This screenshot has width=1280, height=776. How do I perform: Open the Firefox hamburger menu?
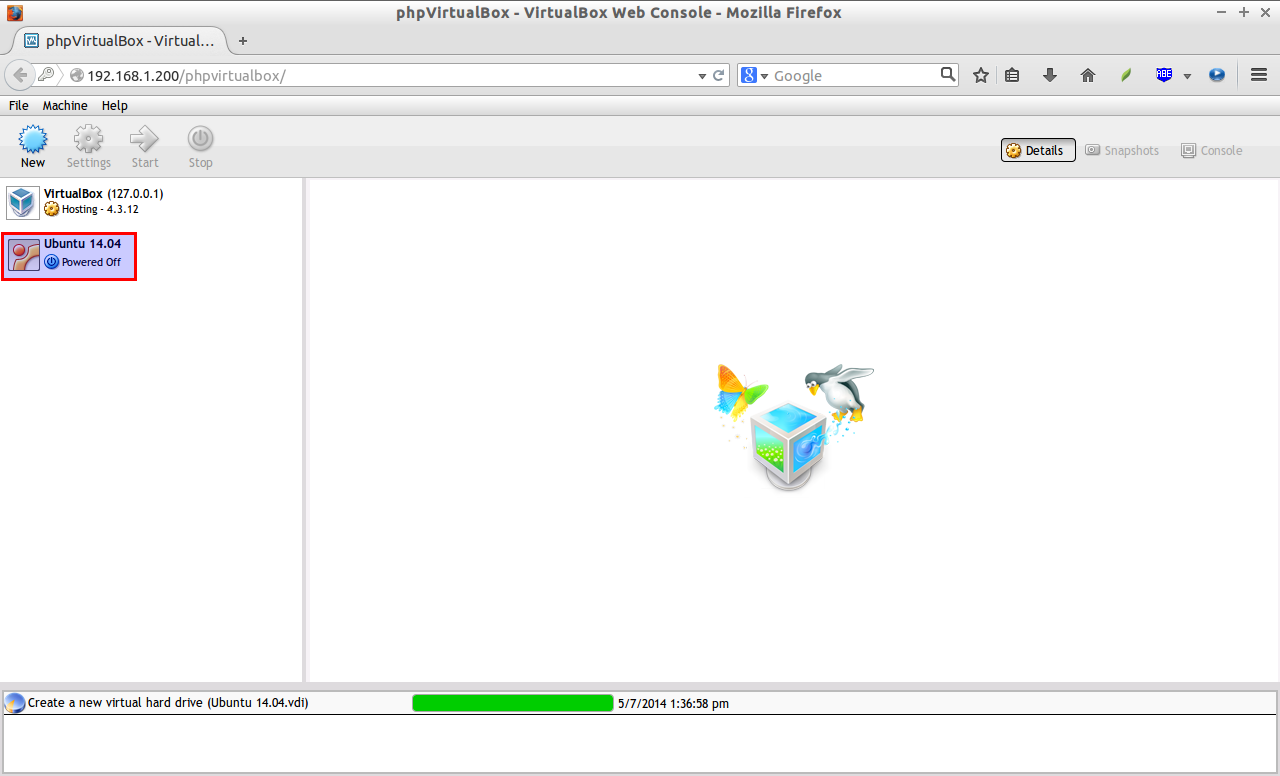click(1259, 75)
